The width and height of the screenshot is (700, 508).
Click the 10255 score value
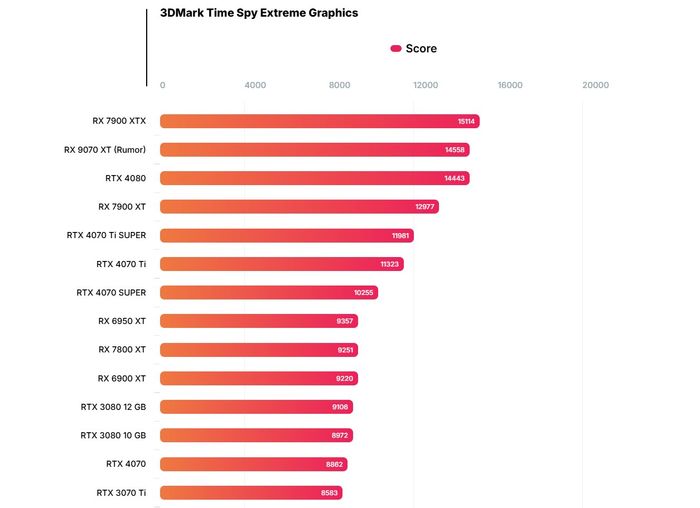[x=363, y=293]
